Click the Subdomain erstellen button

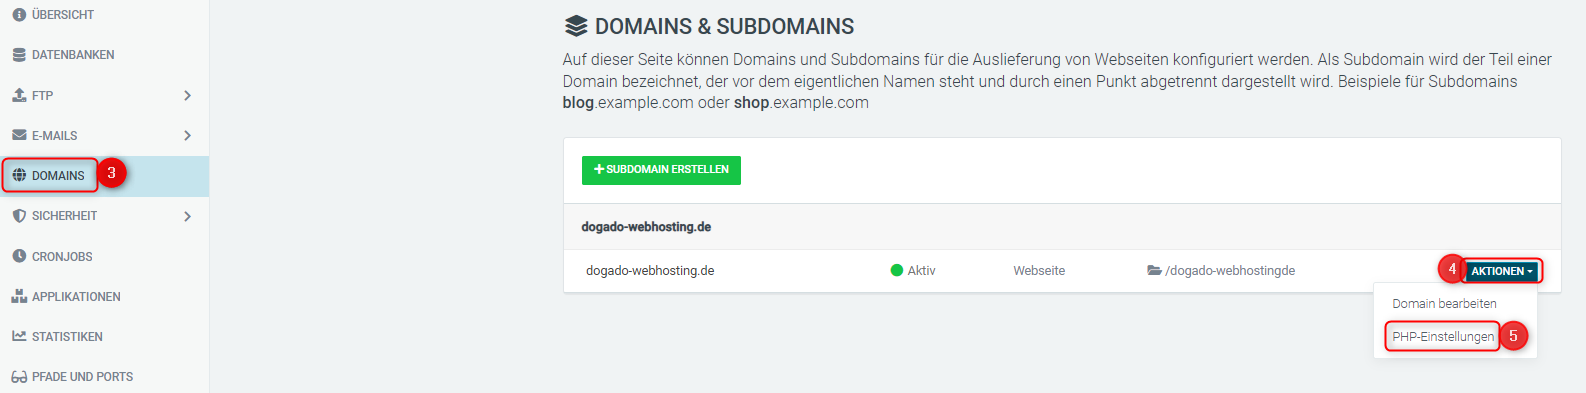pos(661,170)
